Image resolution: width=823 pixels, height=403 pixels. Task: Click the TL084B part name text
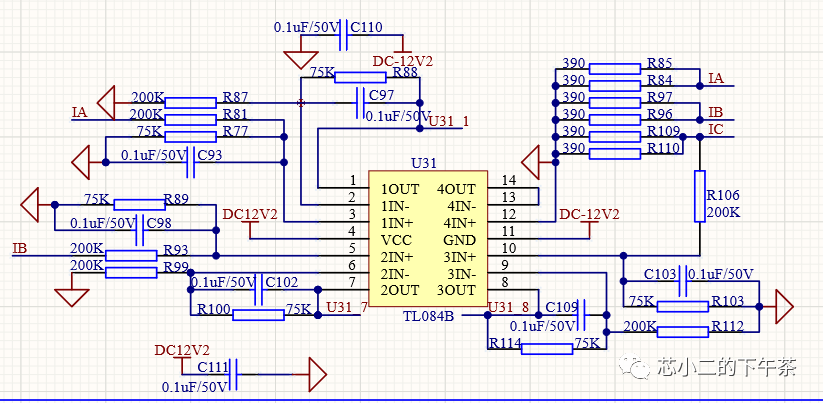(x=428, y=316)
